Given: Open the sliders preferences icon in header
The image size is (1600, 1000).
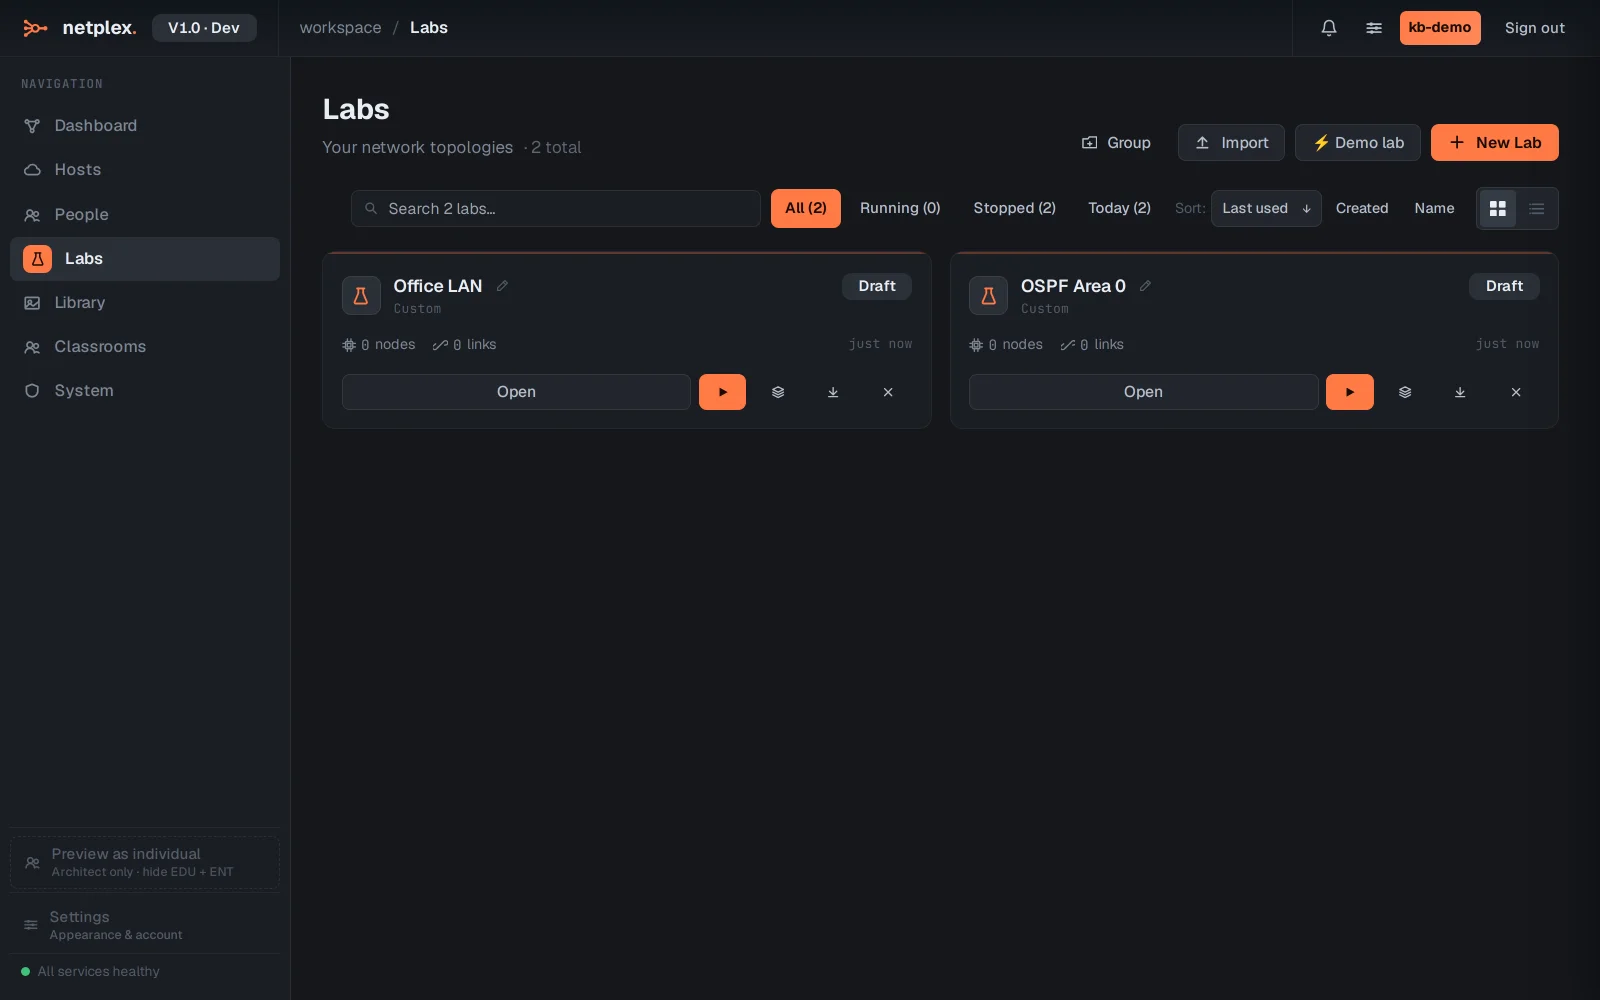Looking at the screenshot, I should point(1374,28).
